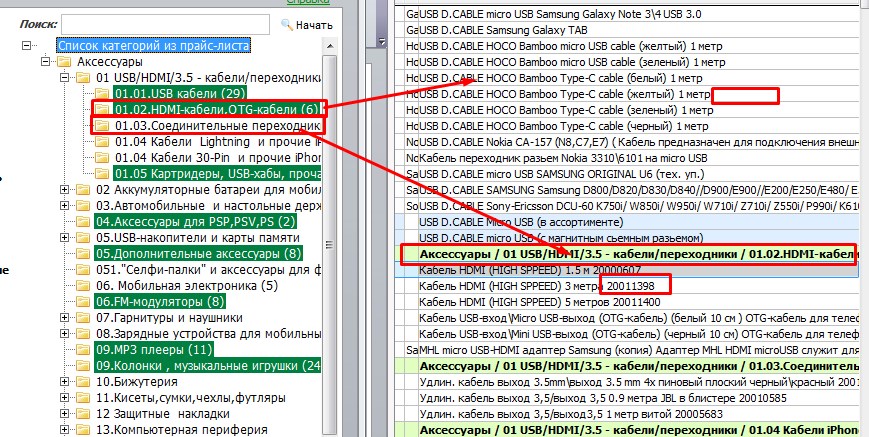This screenshot has height=437, width=869.
Task: Expand the 08.Зарядные устройства node
Action: click(64, 334)
